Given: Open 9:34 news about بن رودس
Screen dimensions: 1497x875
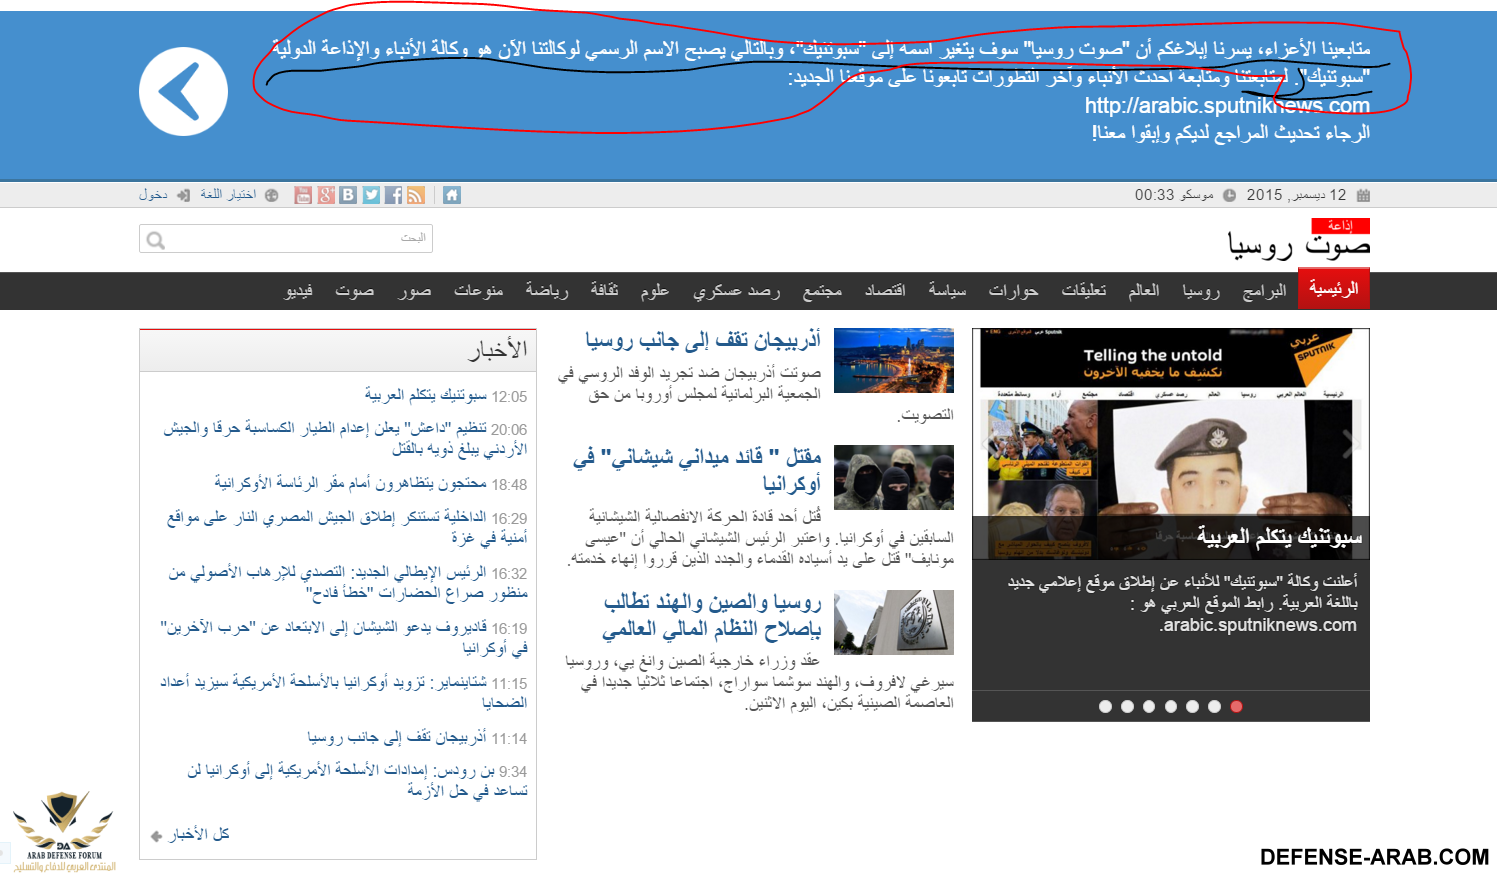Looking at the screenshot, I should click(x=357, y=780).
